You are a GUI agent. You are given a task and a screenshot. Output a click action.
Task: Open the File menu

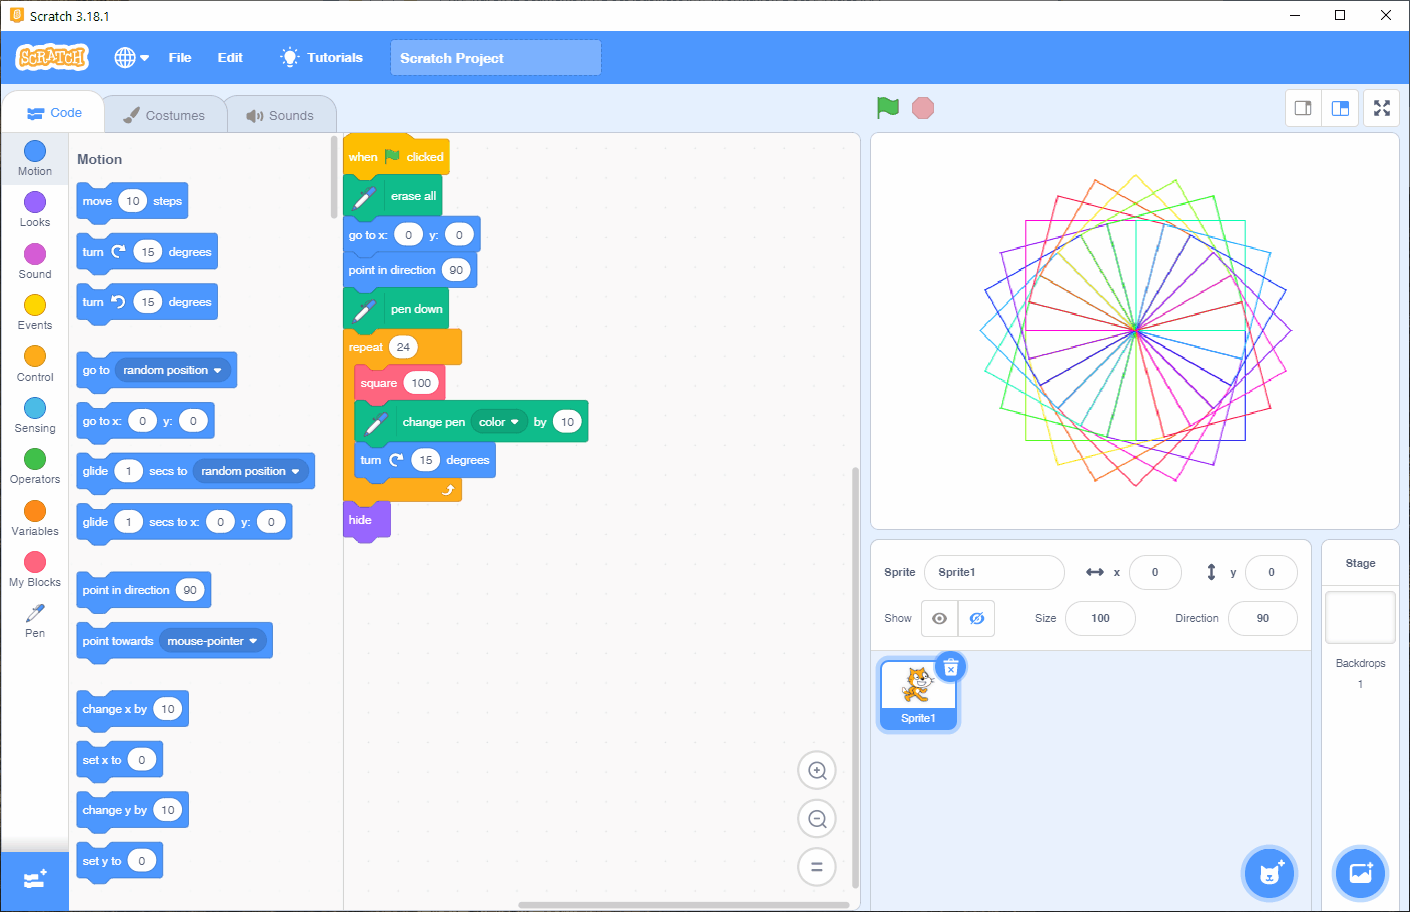(180, 58)
